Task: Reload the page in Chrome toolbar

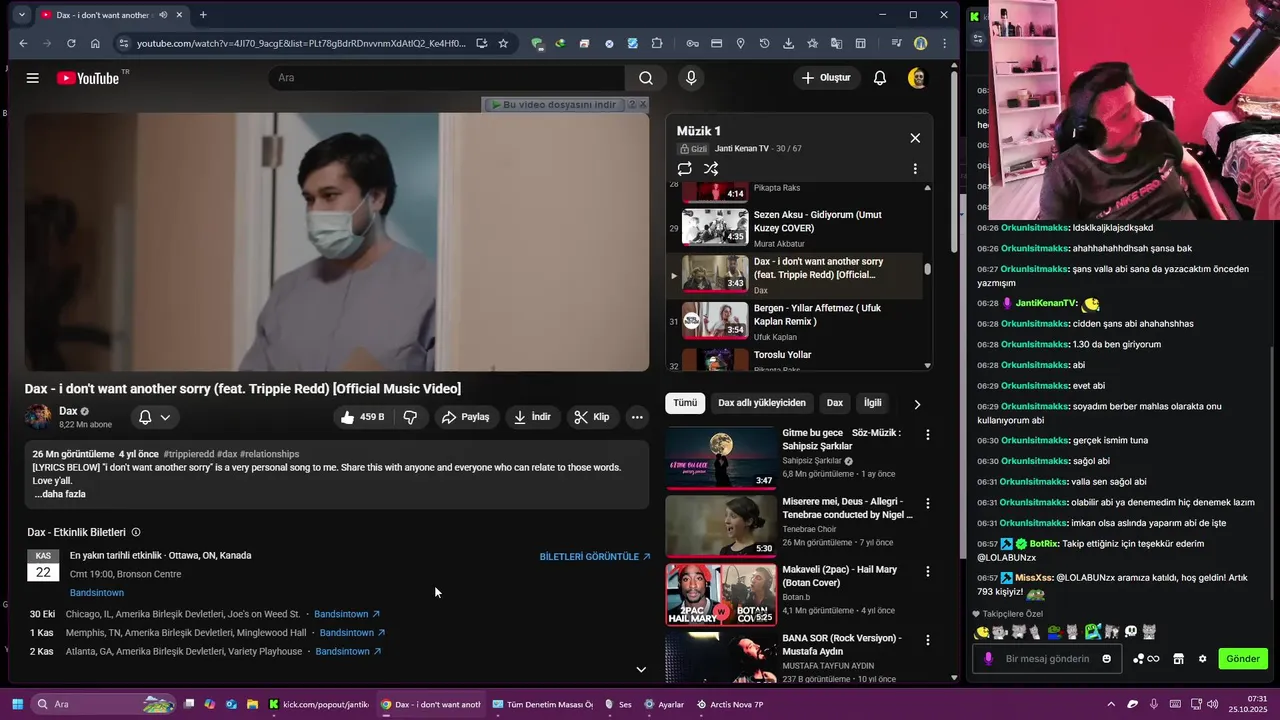Action: [71, 43]
